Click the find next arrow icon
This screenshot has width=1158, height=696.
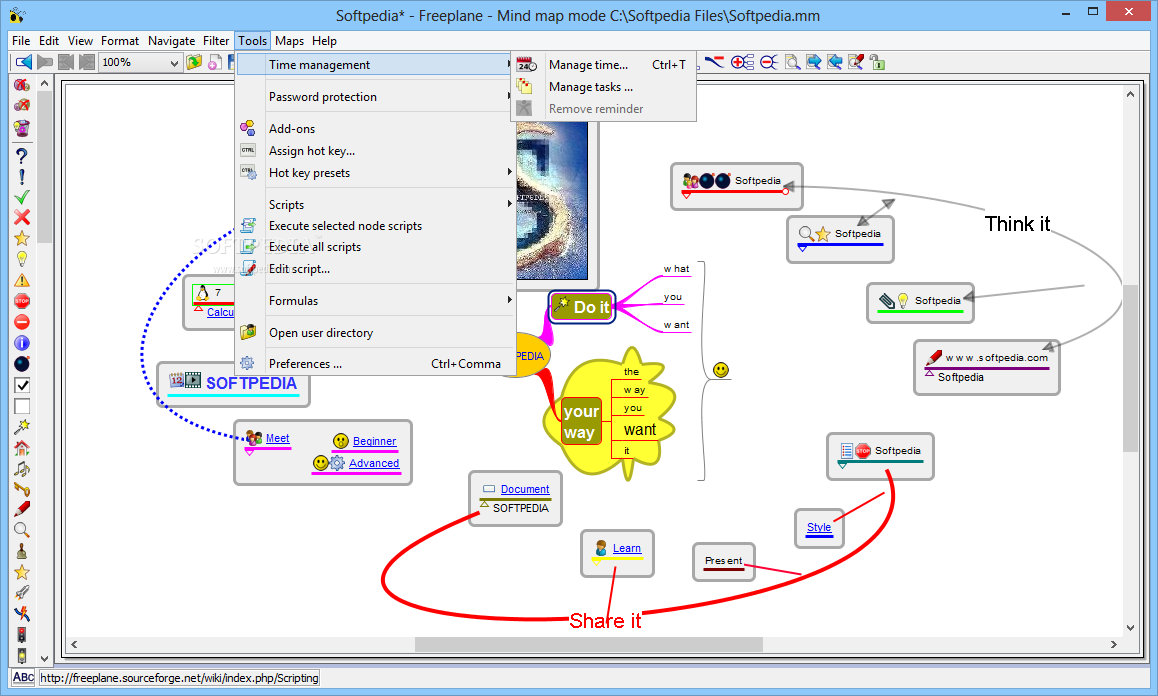click(814, 62)
